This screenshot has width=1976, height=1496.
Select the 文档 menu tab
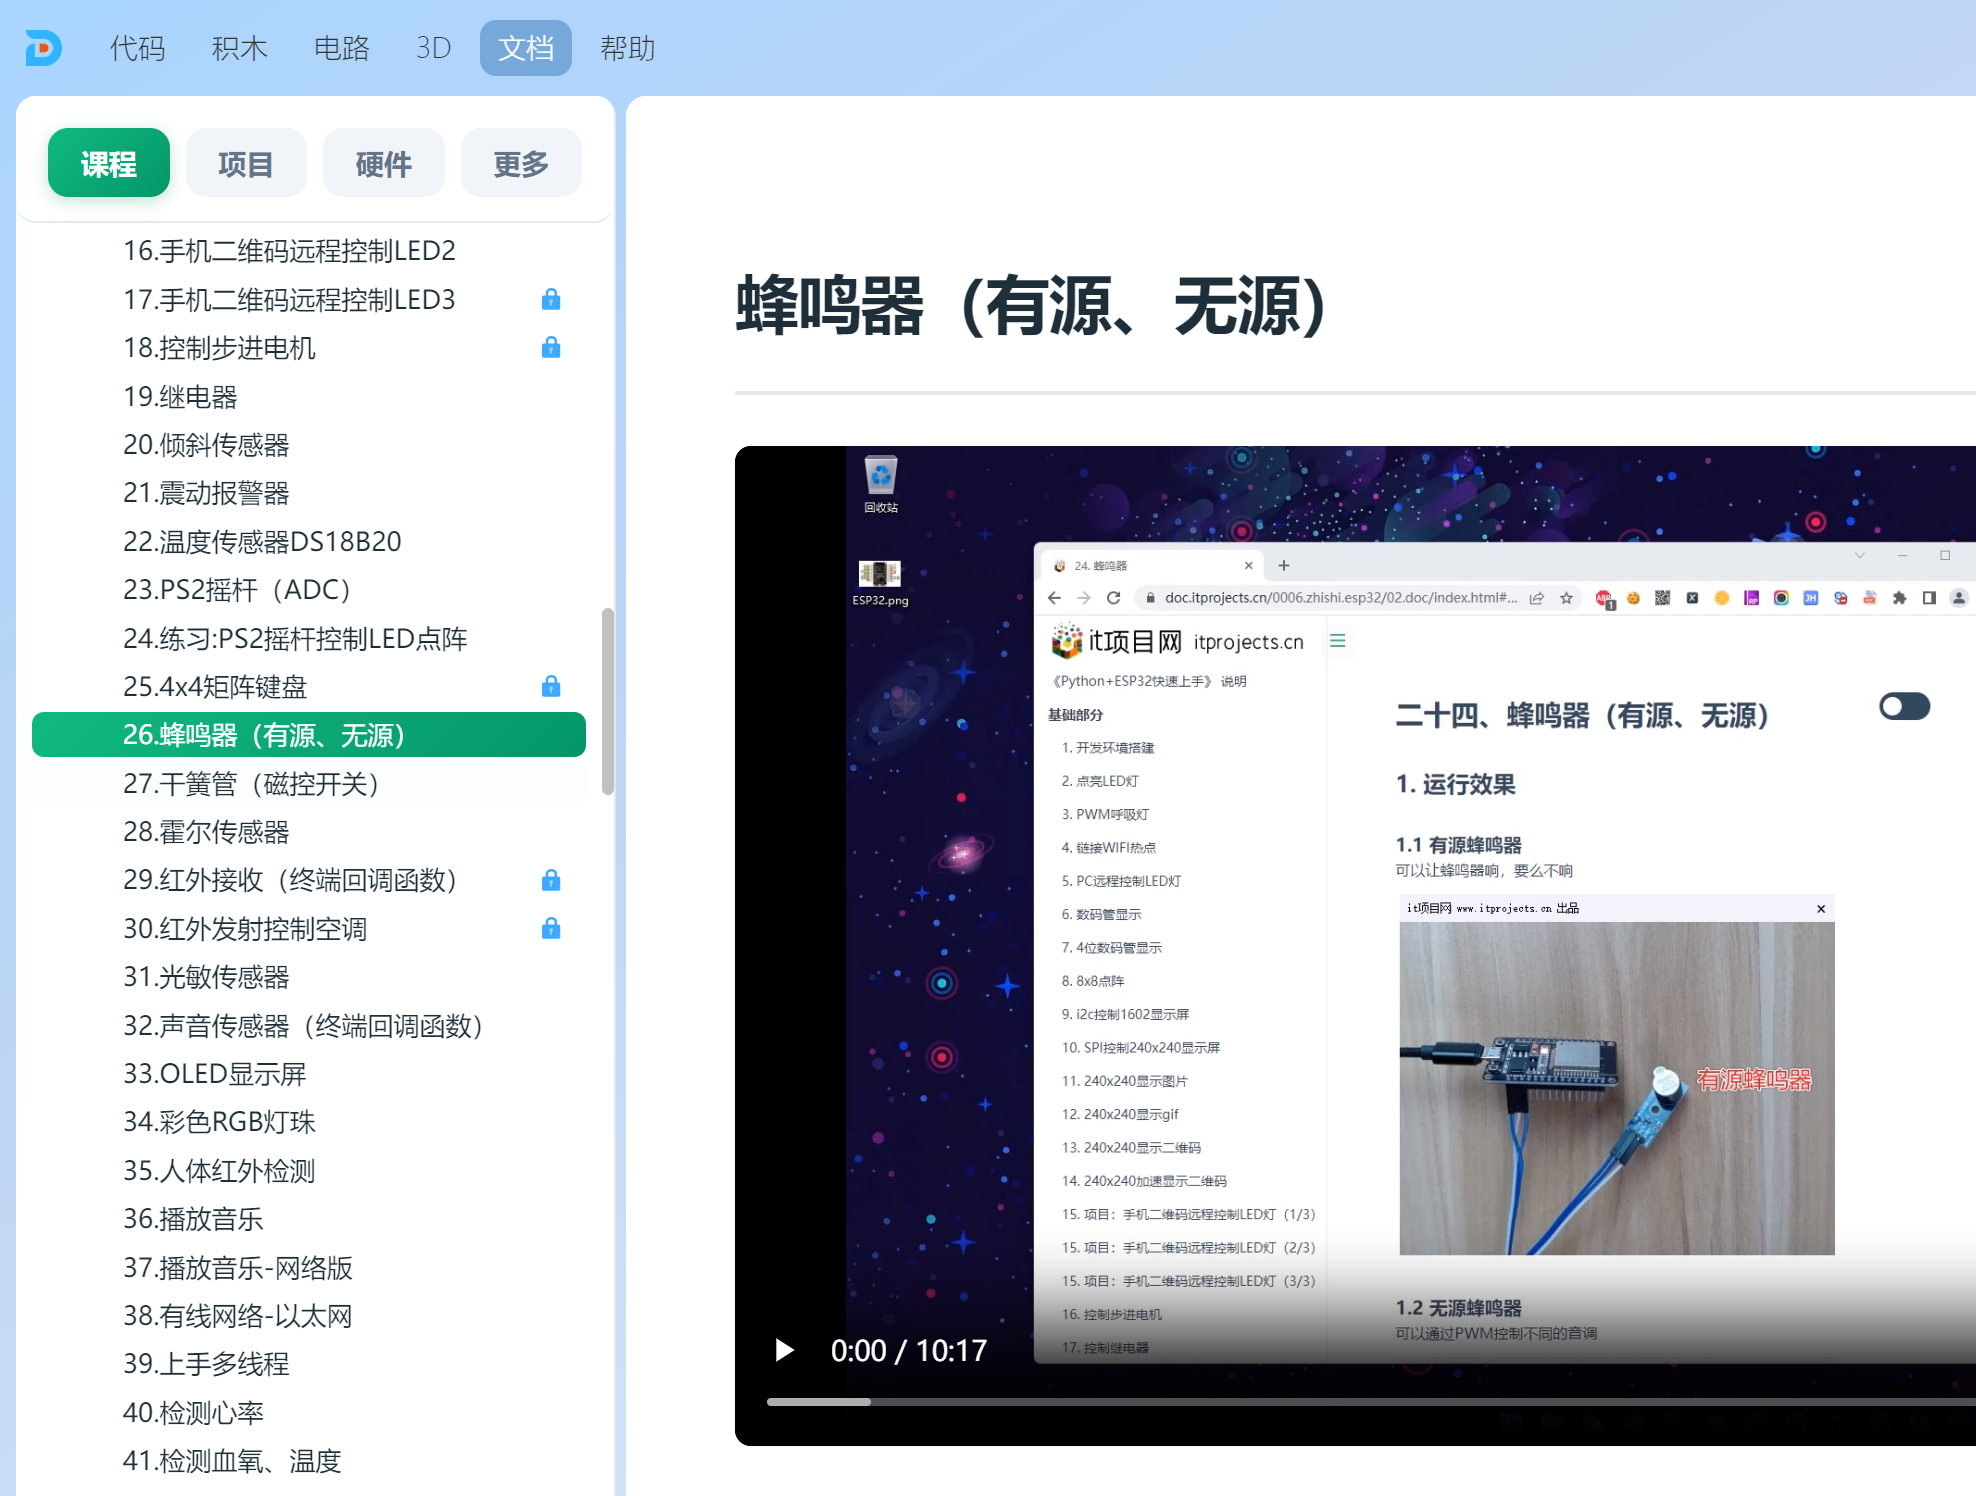point(526,48)
